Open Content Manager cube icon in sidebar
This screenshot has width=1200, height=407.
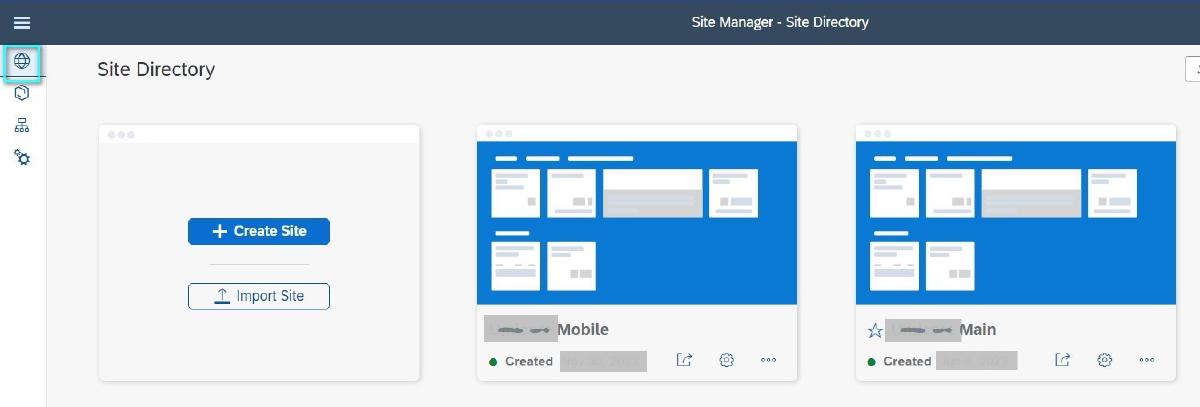pyautogui.click(x=22, y=93)
